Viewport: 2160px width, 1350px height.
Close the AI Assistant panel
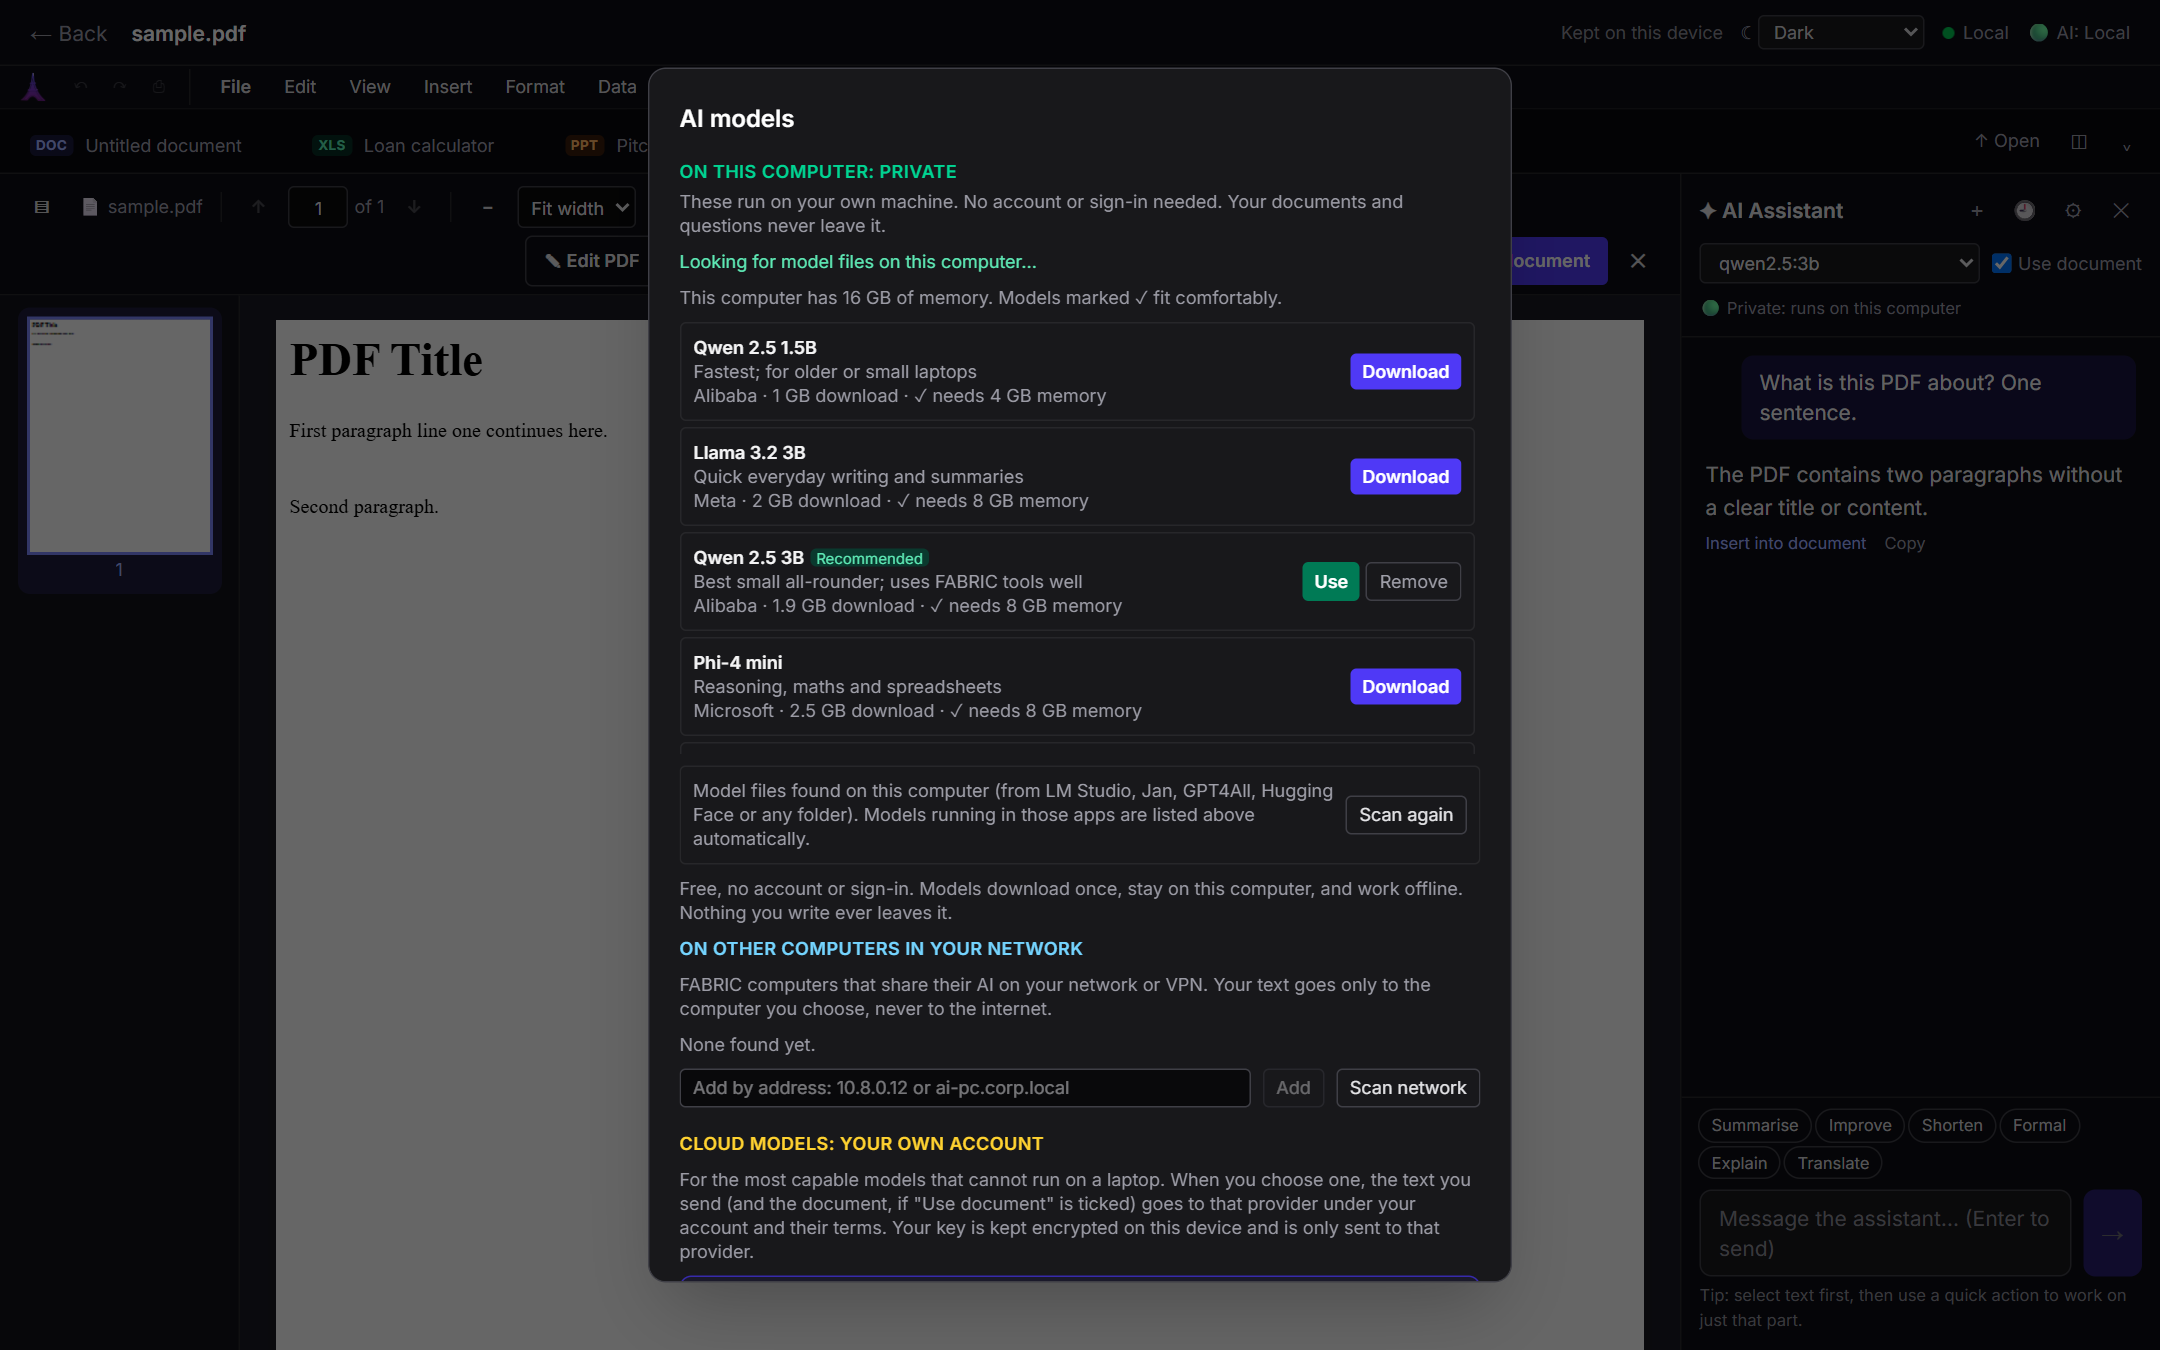[x=2121, y=211]
